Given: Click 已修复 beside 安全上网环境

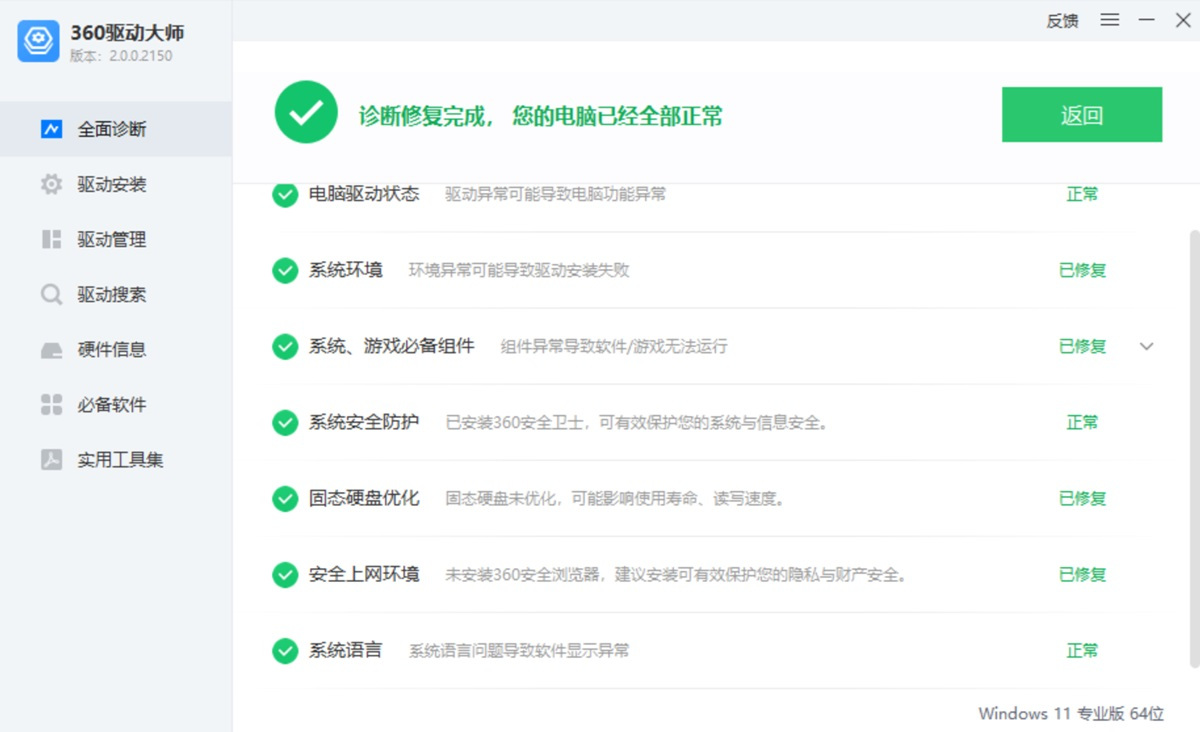Looking at the screenshot, I should tap(1082, 575).
